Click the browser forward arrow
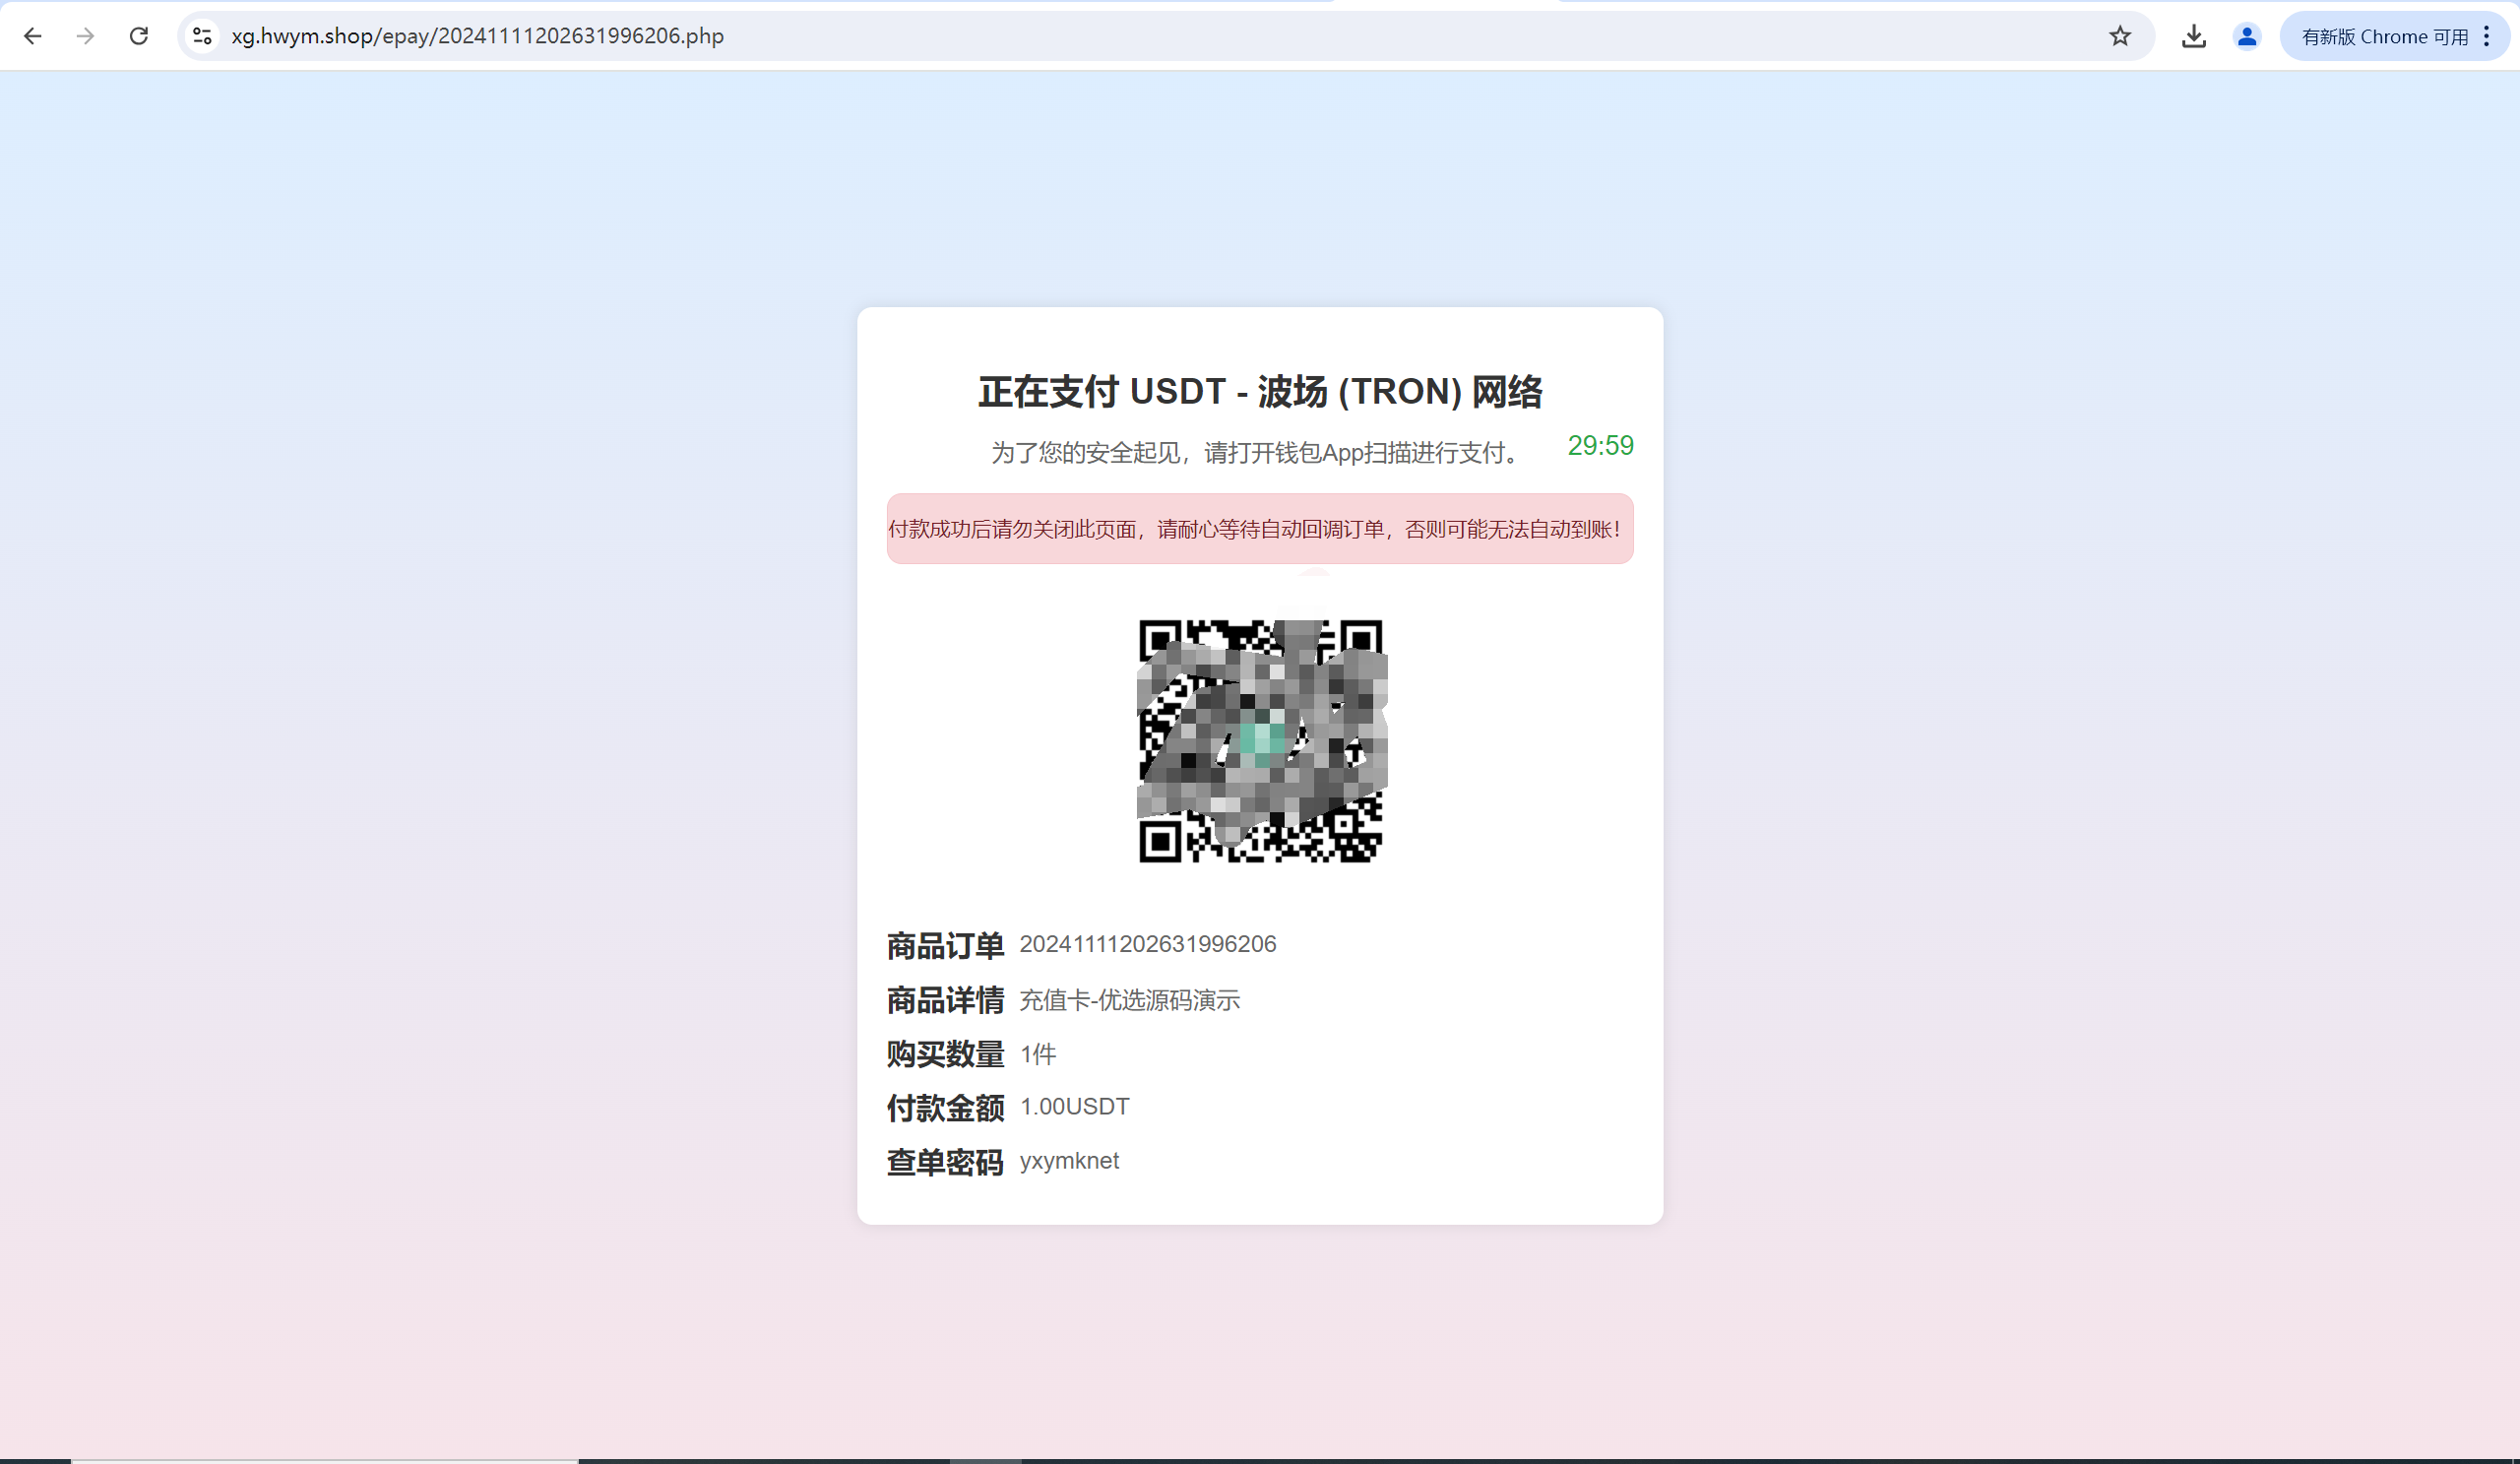The image size is (2520, 1464). tap(86, 36)
